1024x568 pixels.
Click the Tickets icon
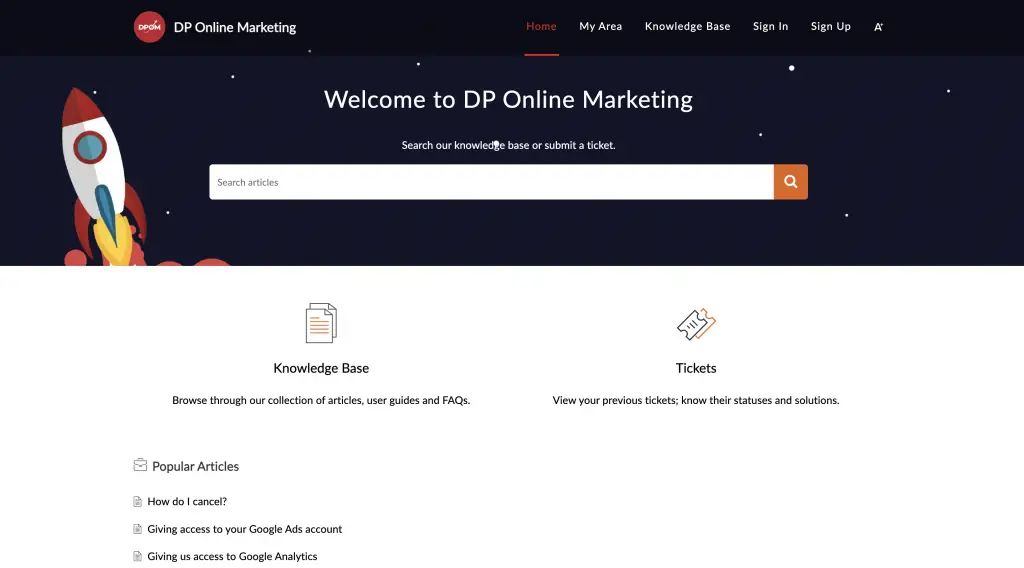coord(696,324)
